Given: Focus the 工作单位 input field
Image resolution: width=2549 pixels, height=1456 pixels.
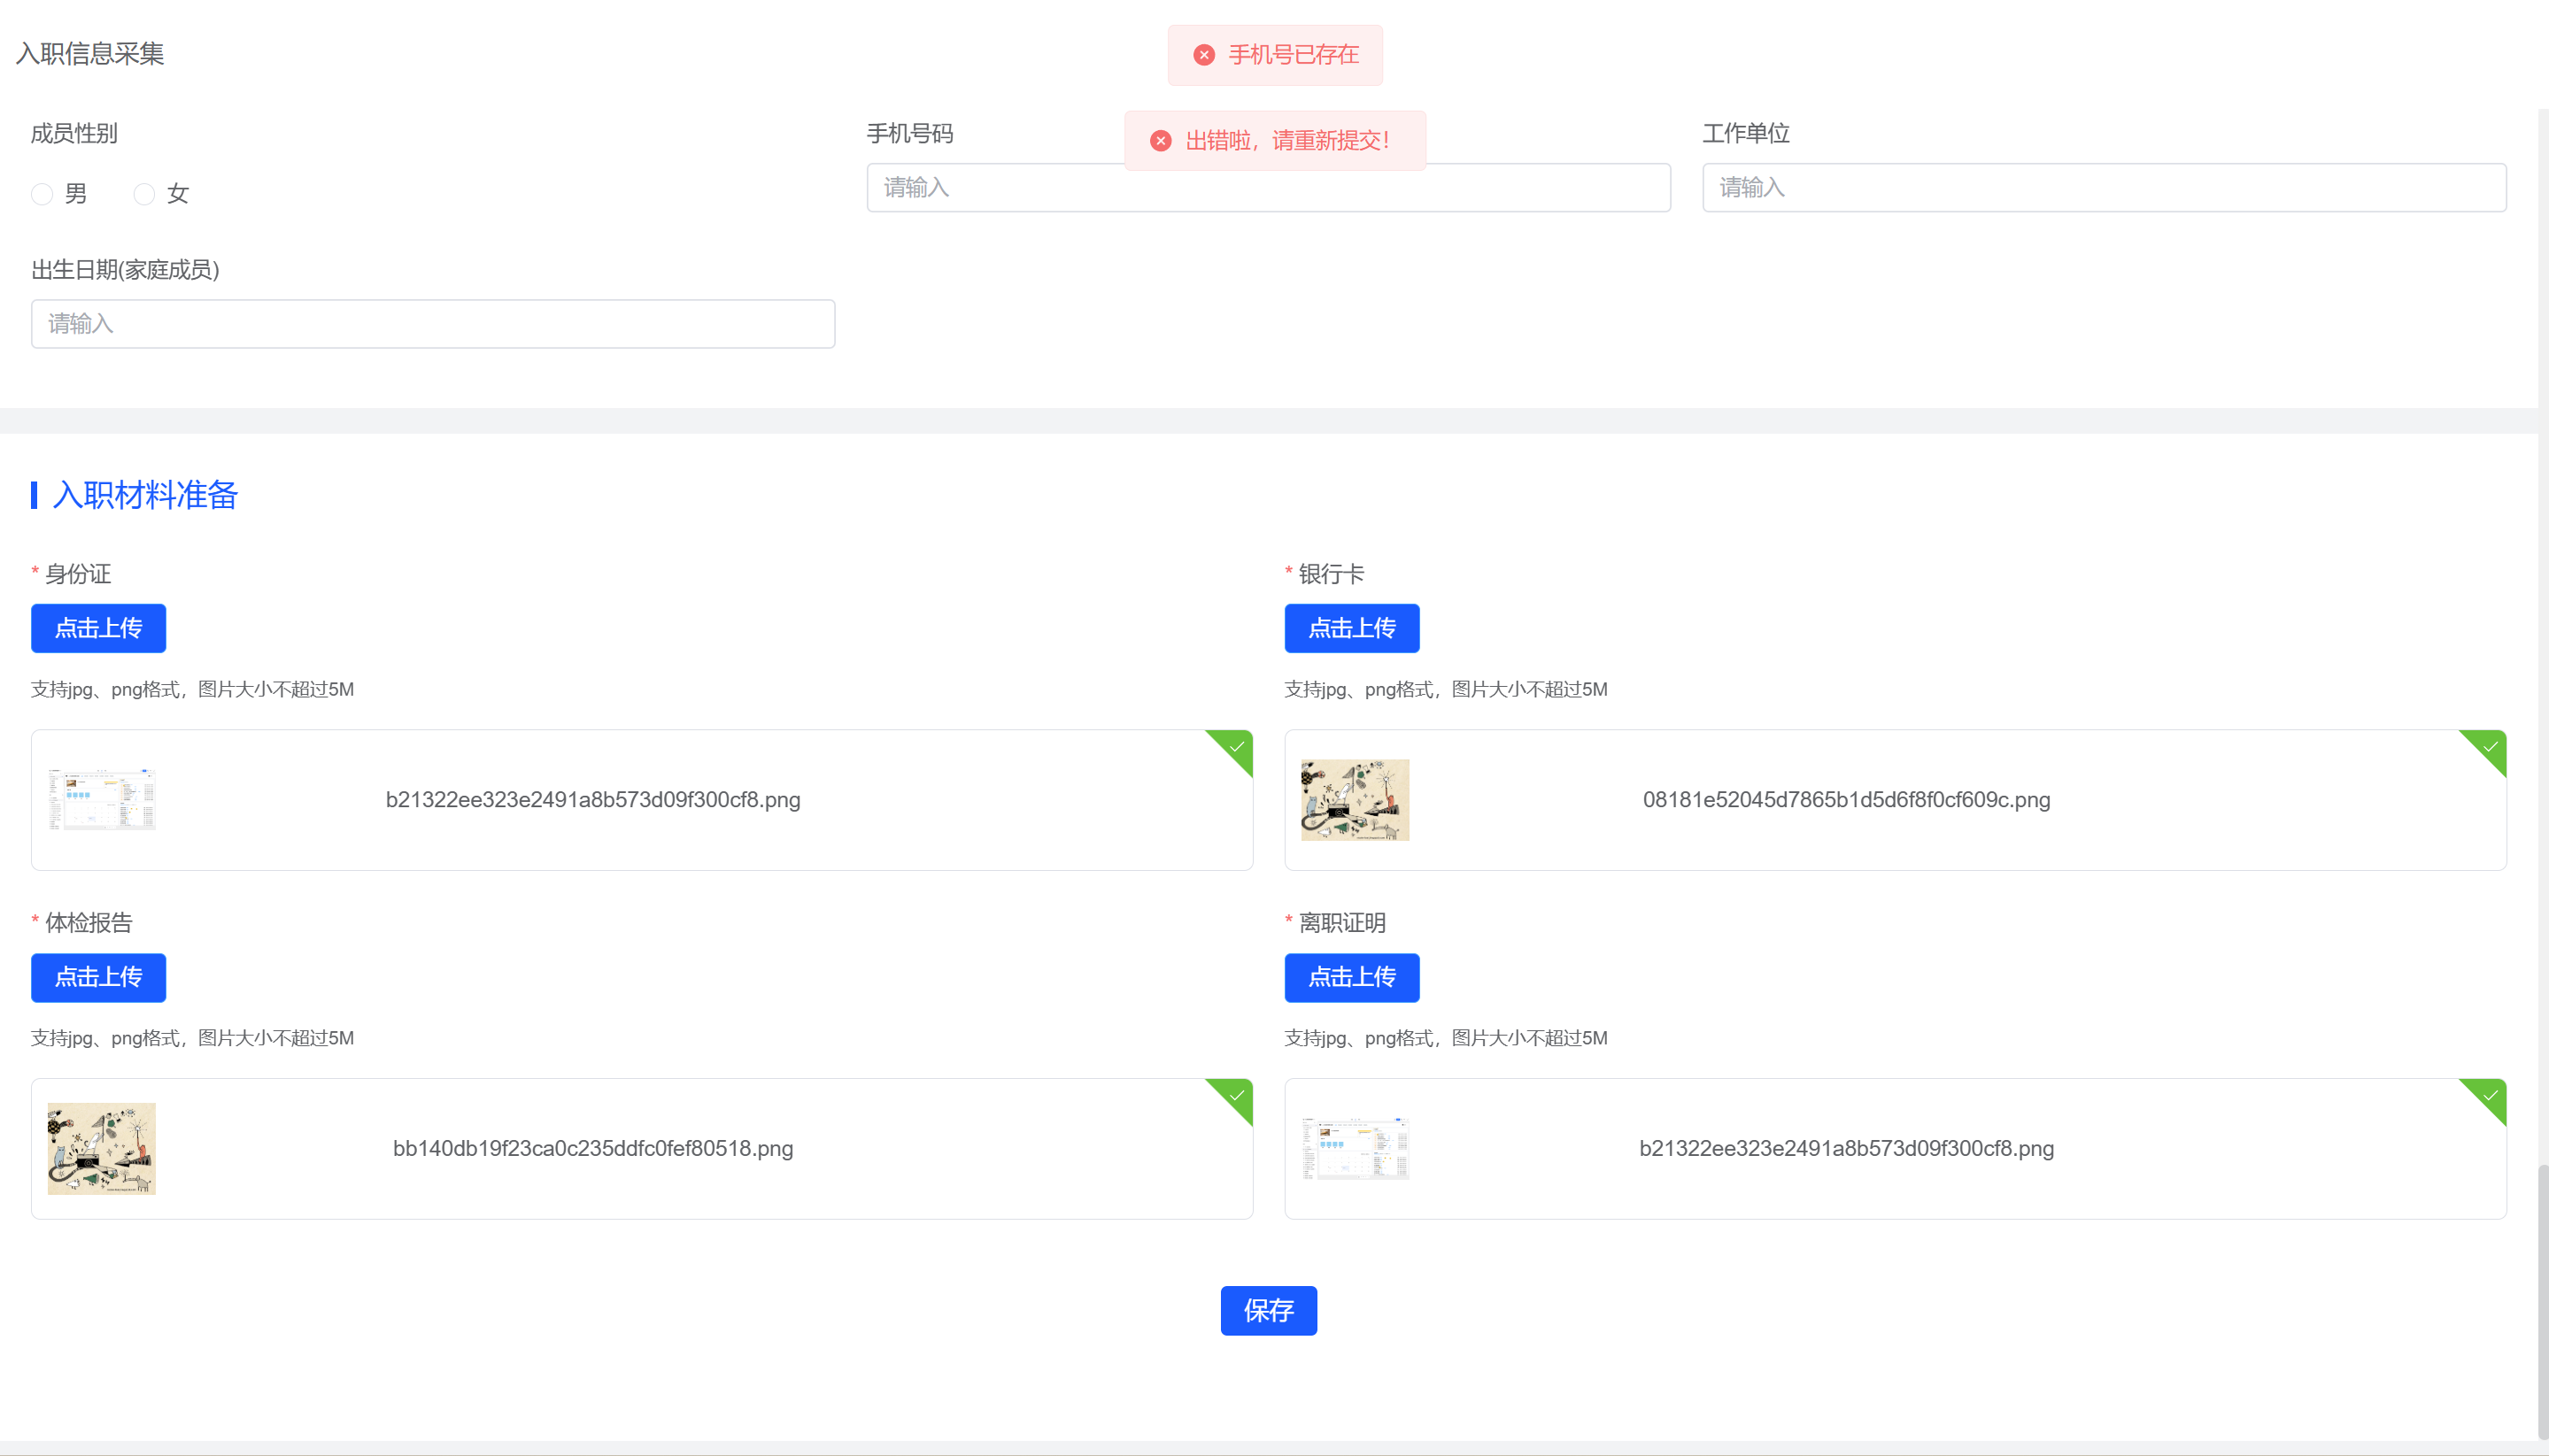Looking at the screenshot, I should (x=2104, y=187).
